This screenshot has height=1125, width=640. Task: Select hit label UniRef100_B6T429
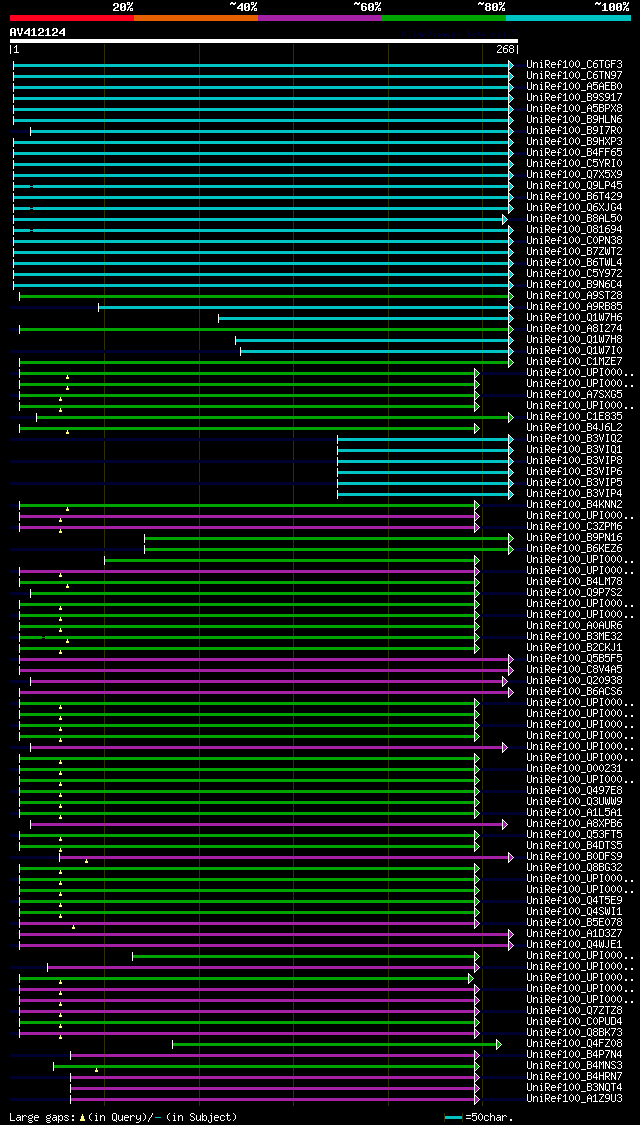[574, 197]
